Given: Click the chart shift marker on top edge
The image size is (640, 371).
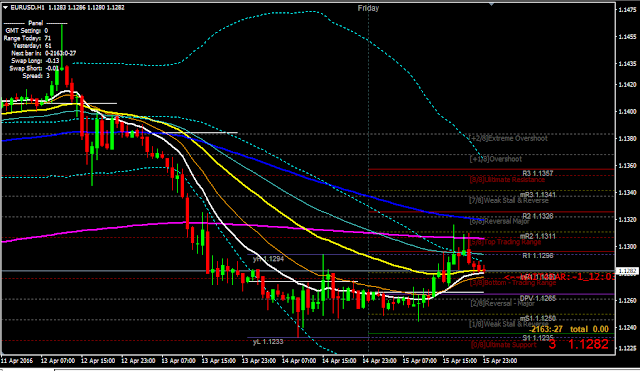Looking at the screenshot, I should [491, 4].
